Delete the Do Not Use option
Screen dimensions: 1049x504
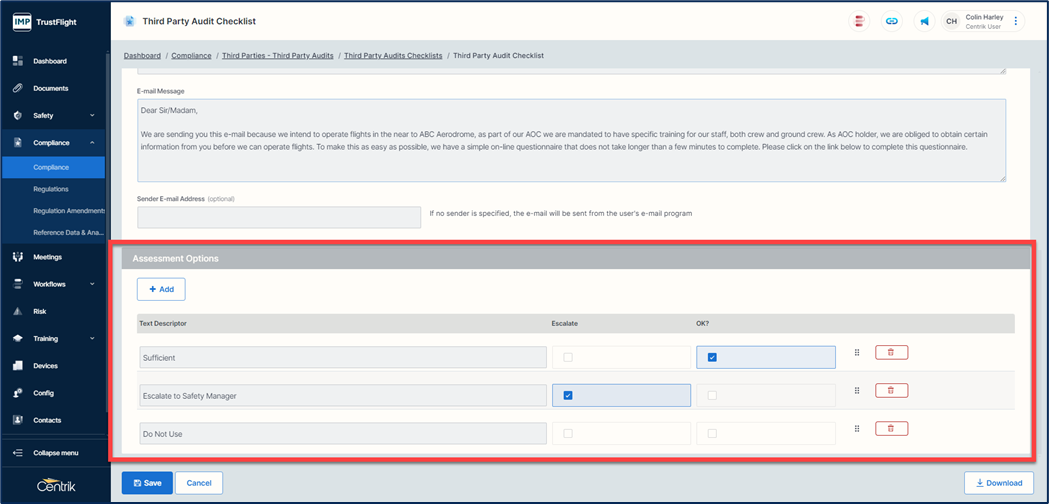(891, 428)
